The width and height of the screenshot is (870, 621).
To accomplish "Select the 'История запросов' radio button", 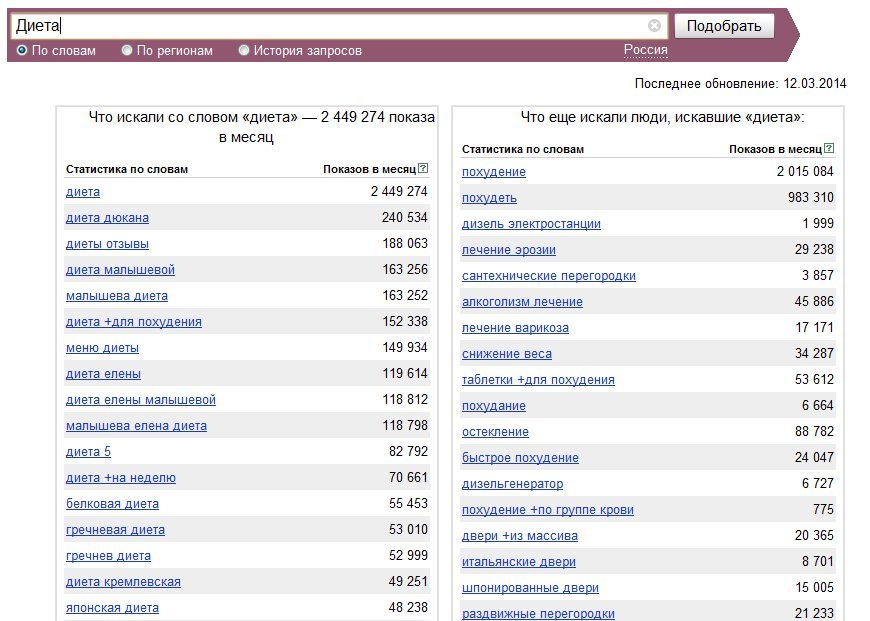I will coord(244,51).
